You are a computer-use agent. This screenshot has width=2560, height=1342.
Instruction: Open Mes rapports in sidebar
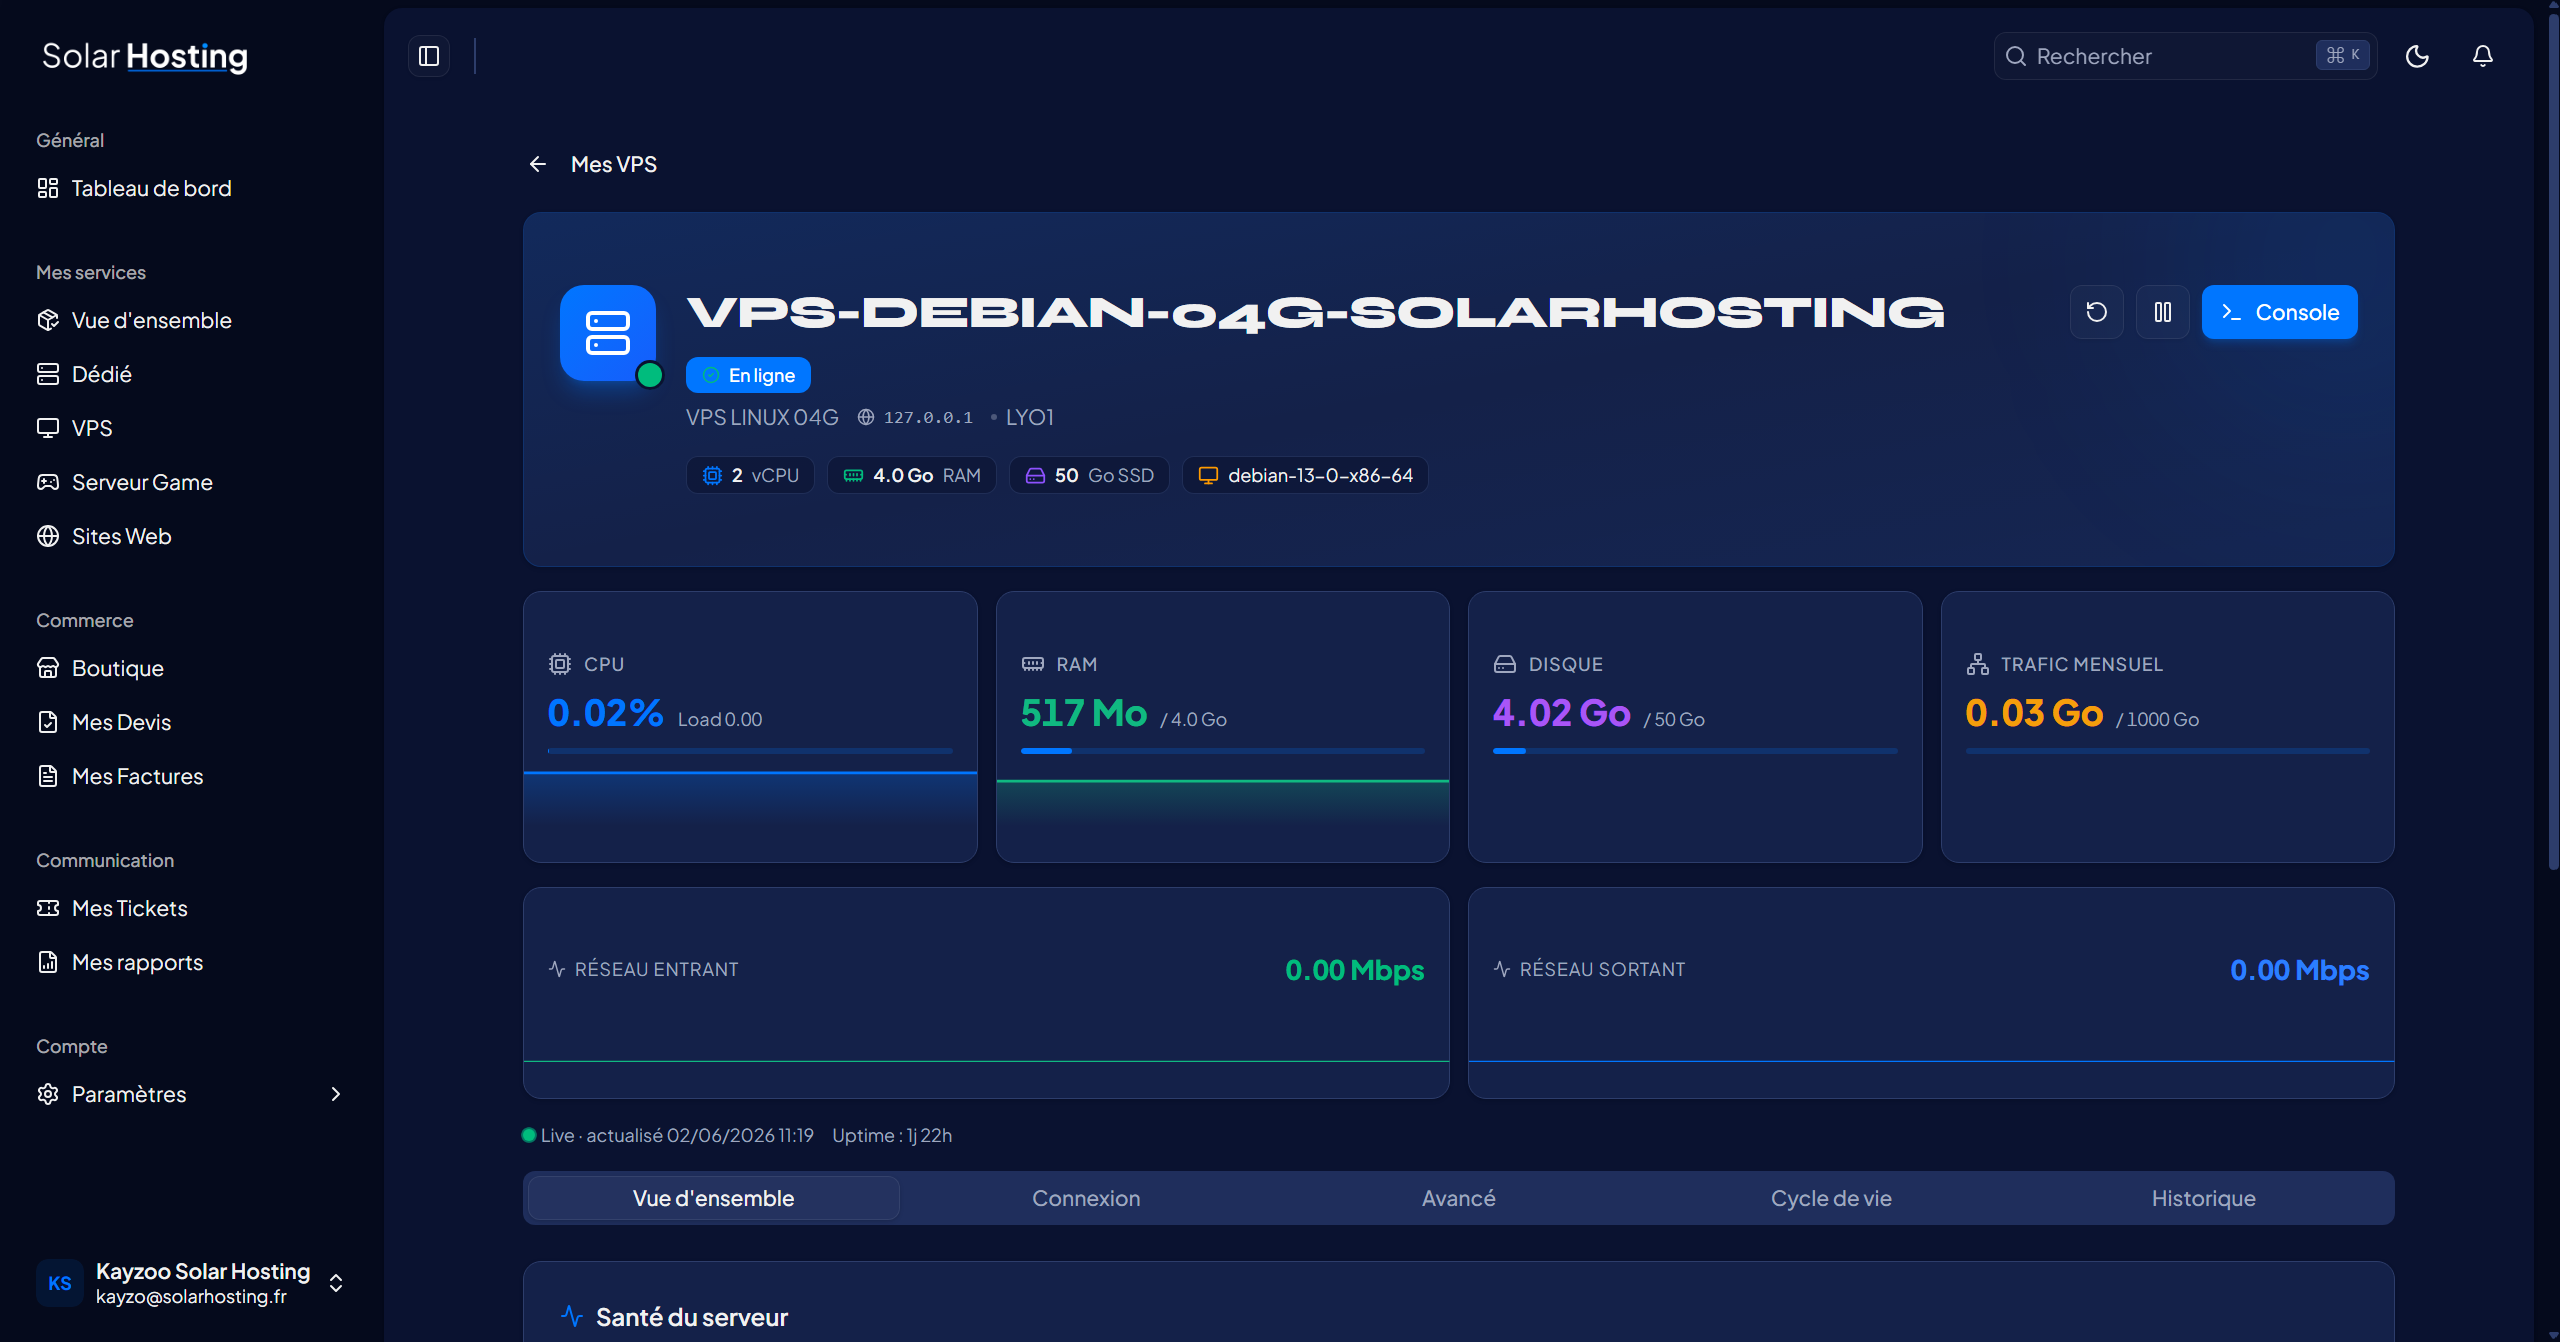pyautogui.click(x=192, y=962)
